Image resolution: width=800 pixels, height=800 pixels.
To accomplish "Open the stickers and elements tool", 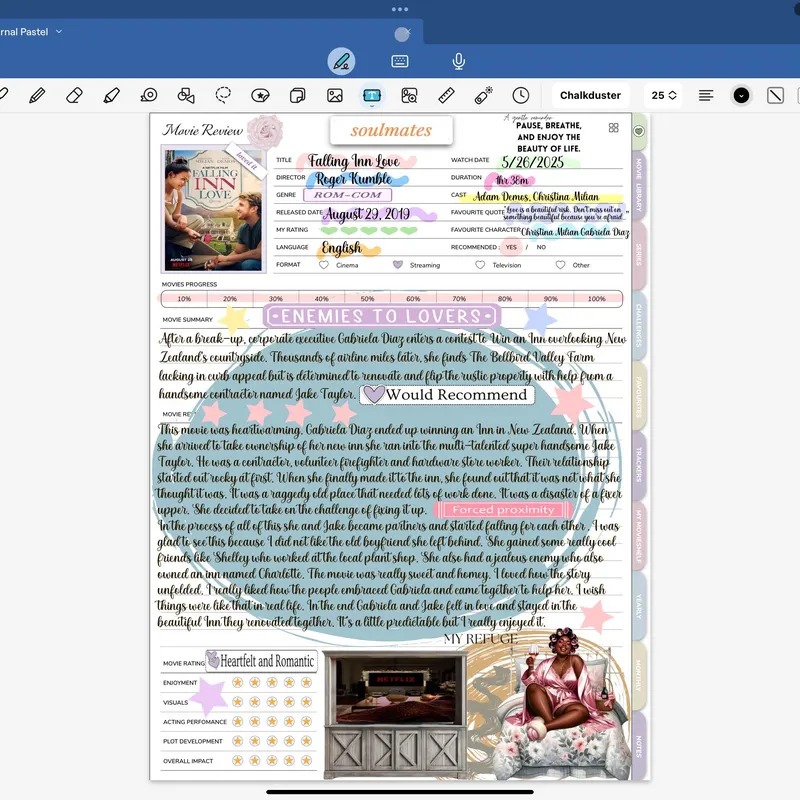I will [x=260, y=95].
